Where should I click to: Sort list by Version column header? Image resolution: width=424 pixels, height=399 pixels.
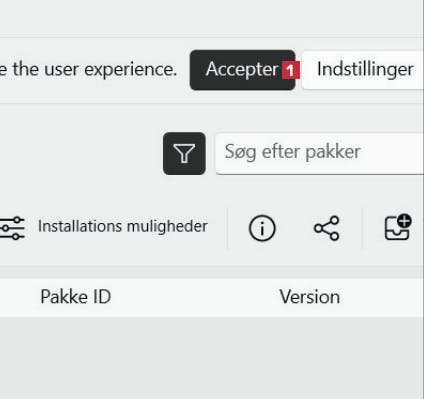(x=310, y=297)
